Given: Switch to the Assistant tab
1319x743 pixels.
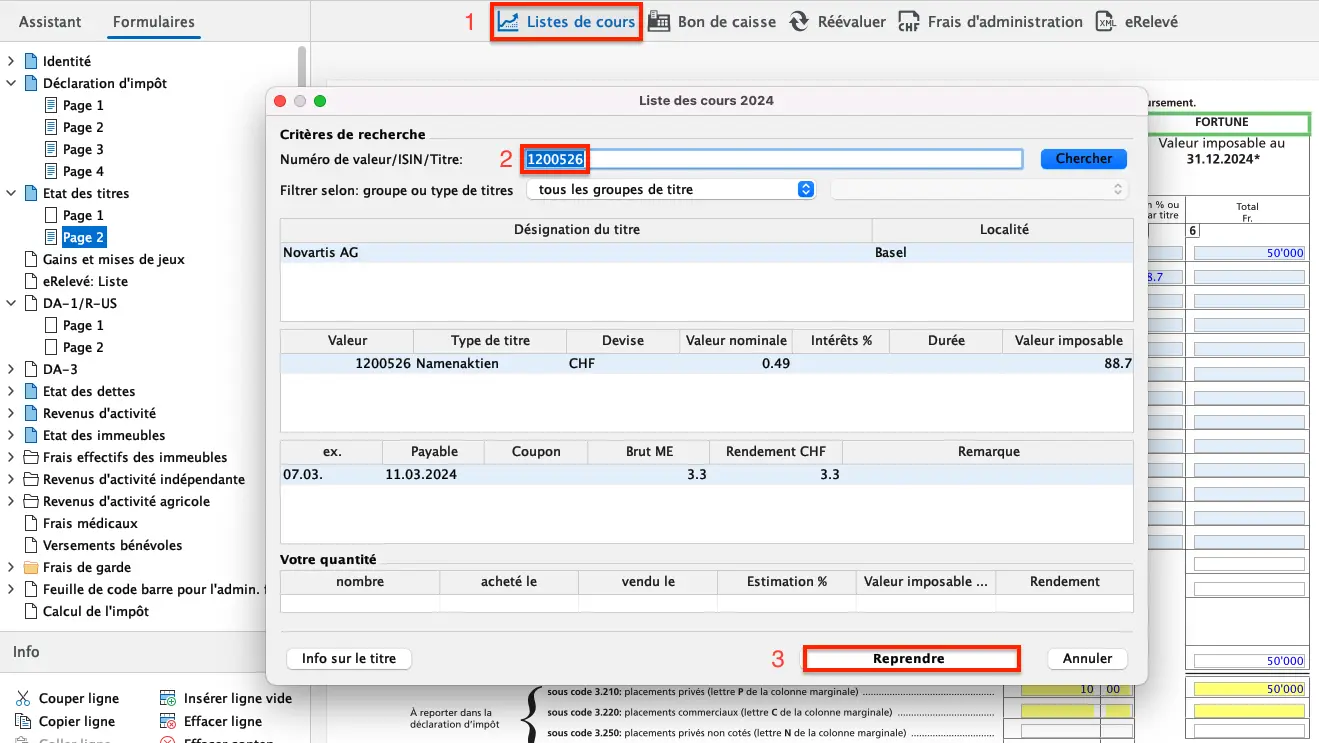Looking at the screenshot, I should tap(50, 21).
